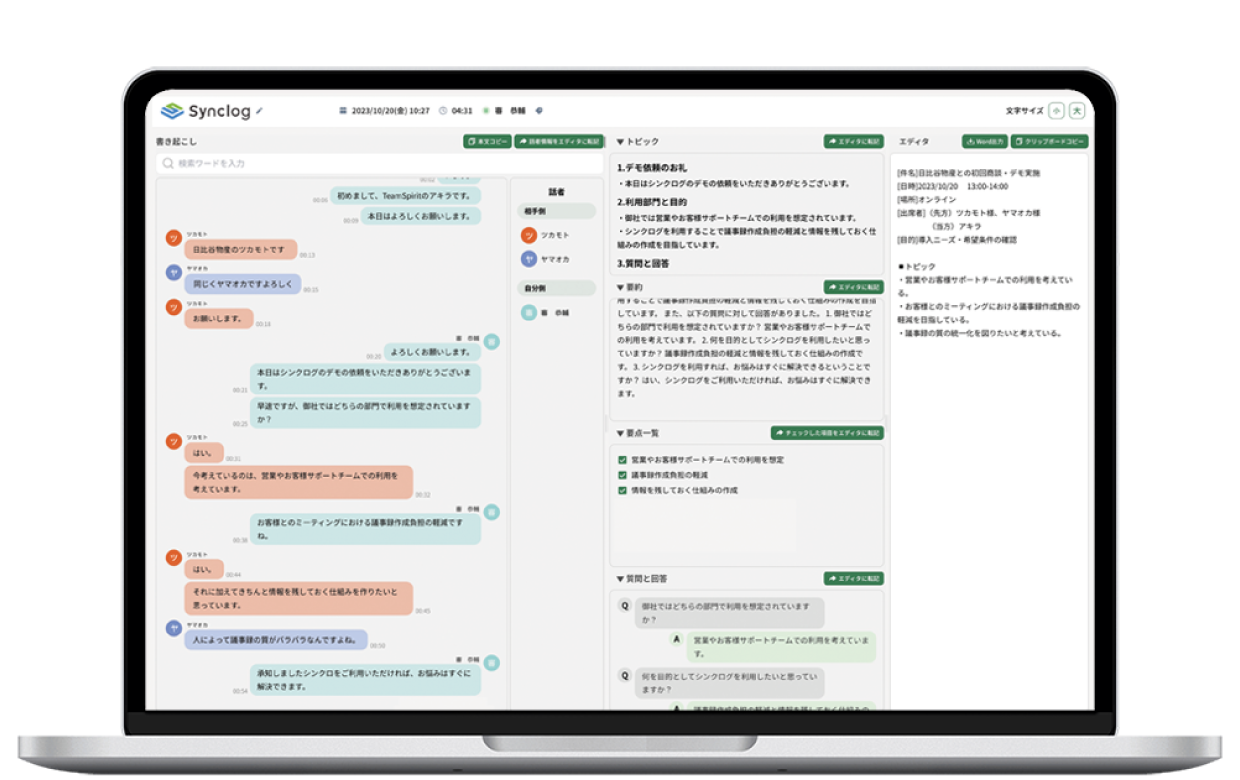
Task: Toggle the 情報を残しておく仕組みの作成 checkbox
Action: [x=623, y=491]
